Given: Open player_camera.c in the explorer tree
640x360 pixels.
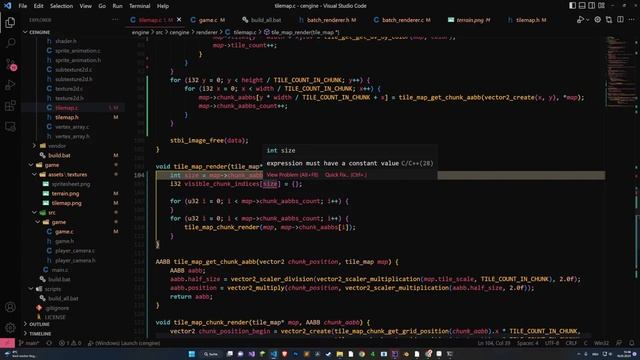Looking at the screenshot, I should coord(74,251).
